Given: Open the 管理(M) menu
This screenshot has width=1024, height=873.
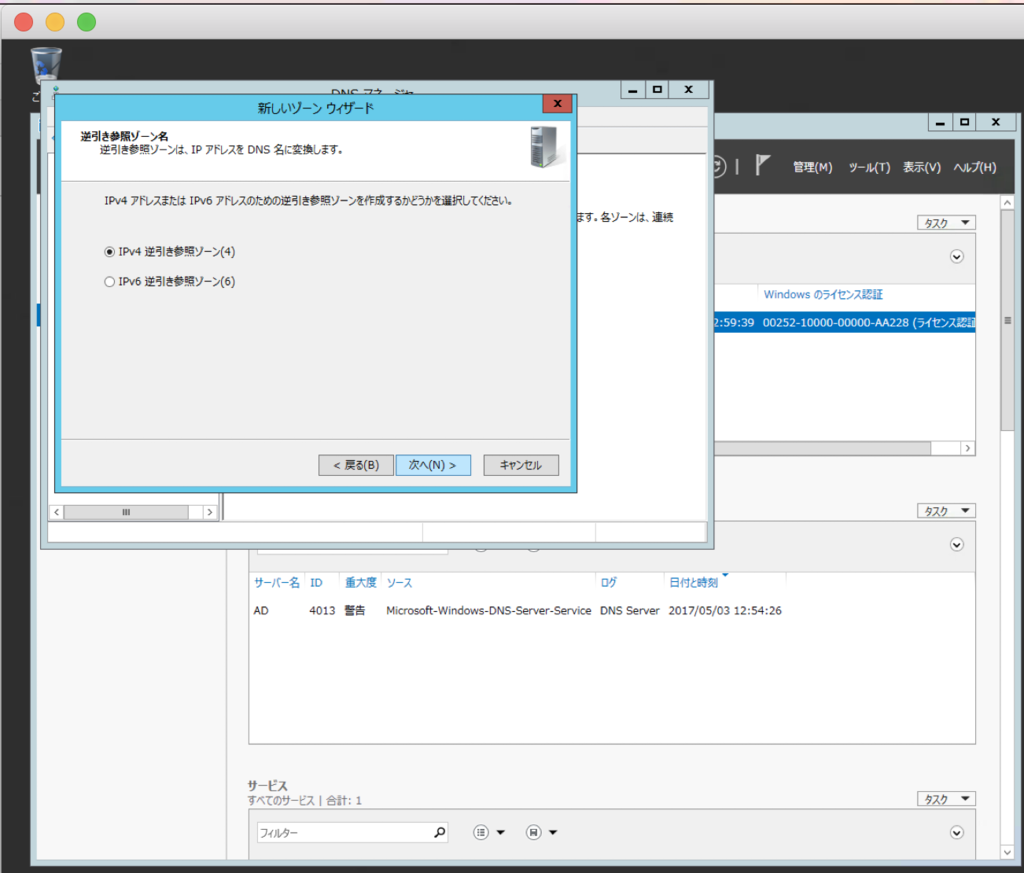Looking at the screenshot, I should 812,167.
